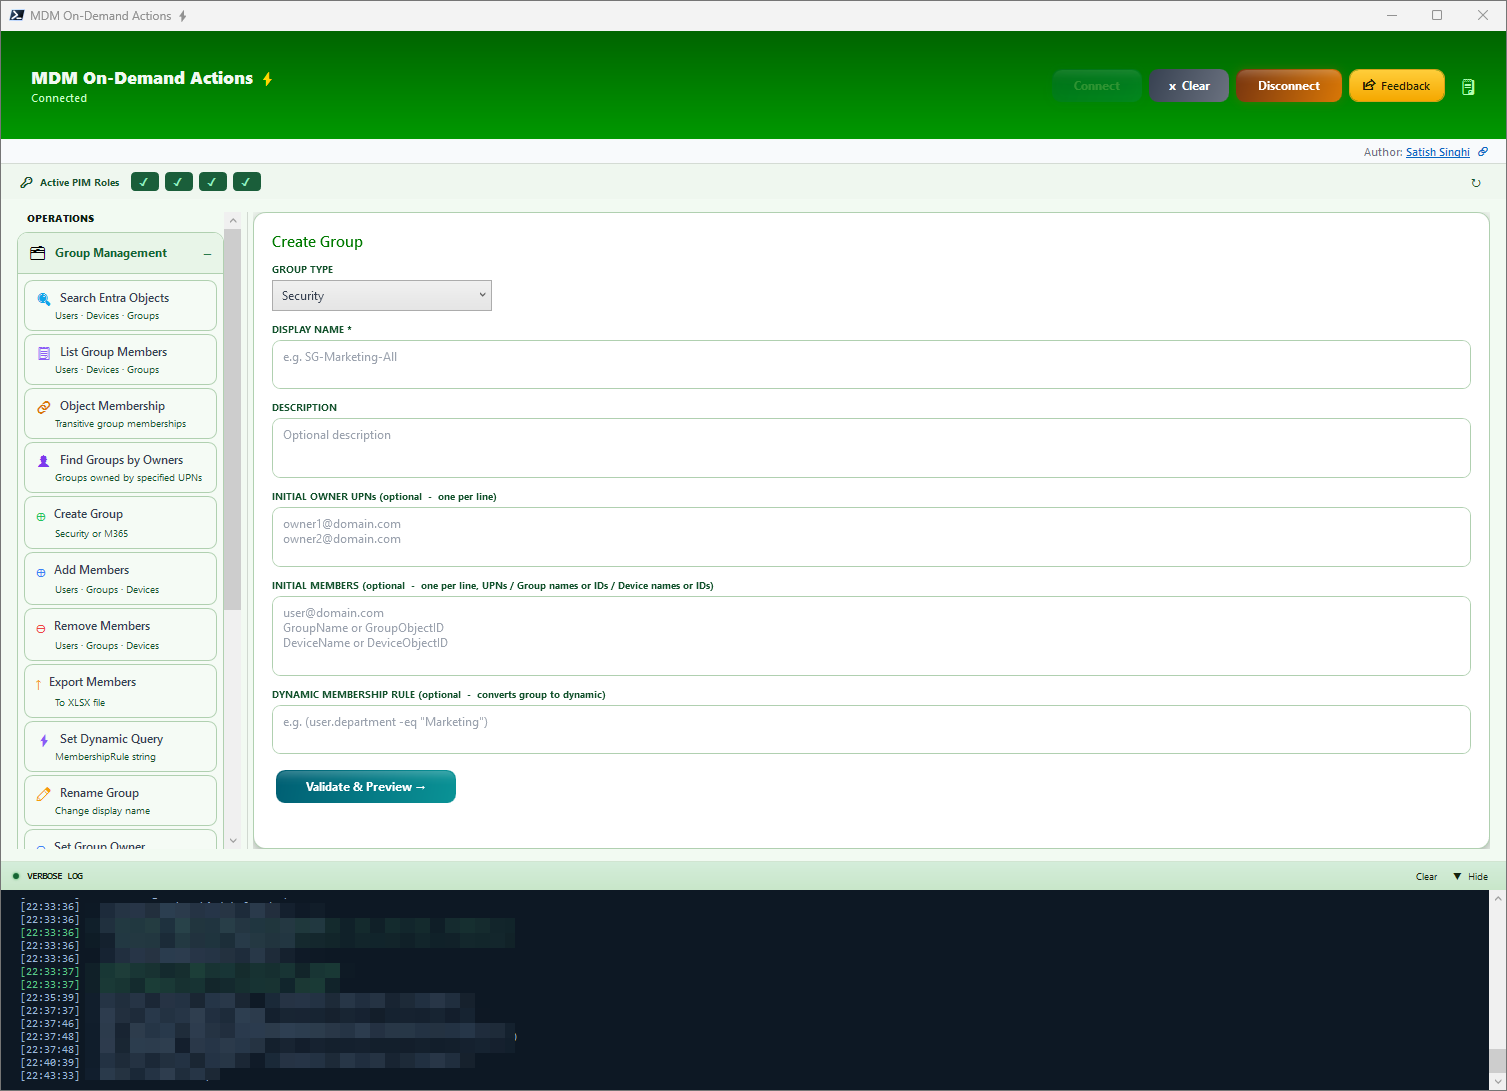The width and height of the screenshot is (1507, 1091).
Task: Click inside the Display Name field
Action: (x=870, y=364)
